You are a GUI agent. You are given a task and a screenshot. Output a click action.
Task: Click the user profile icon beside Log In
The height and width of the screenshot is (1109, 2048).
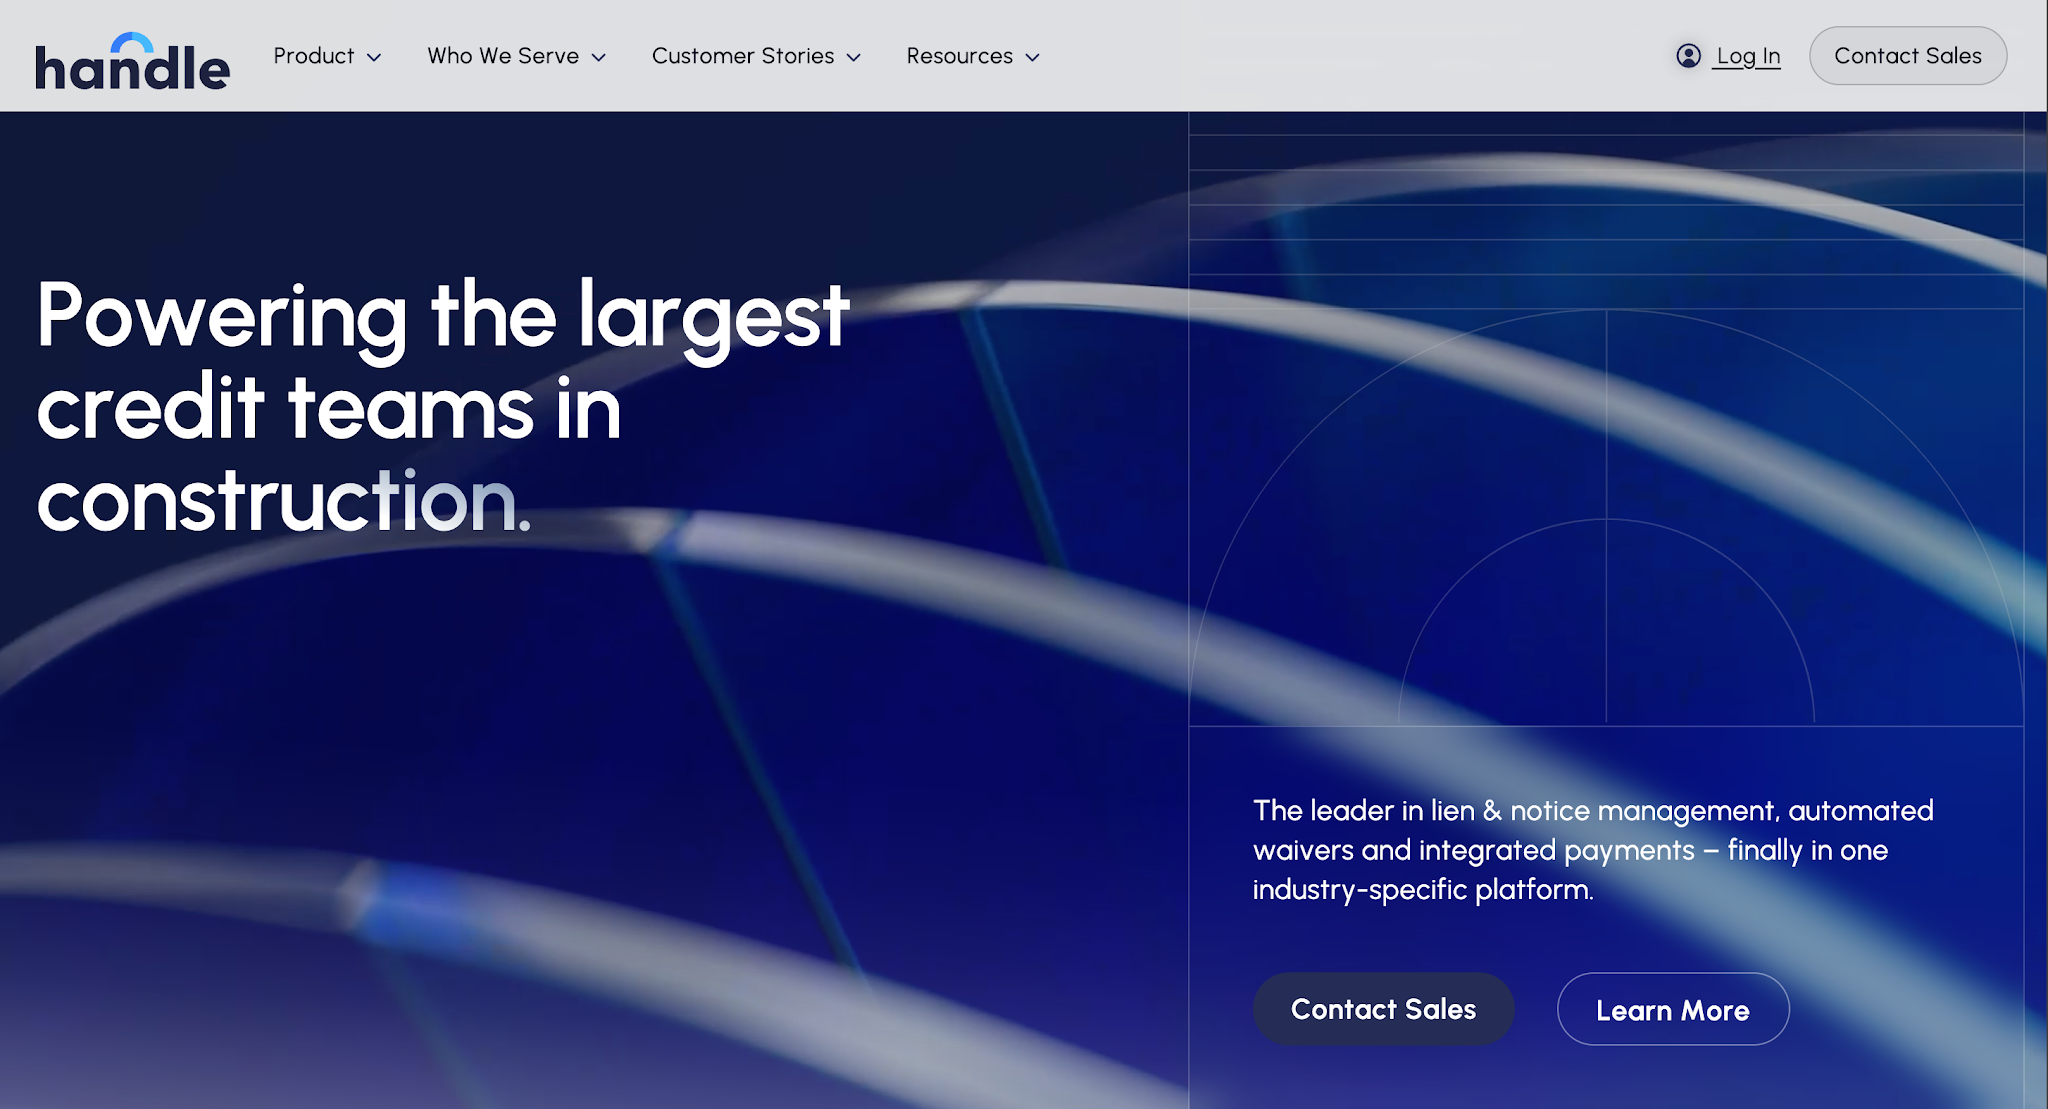(1689, 56)
